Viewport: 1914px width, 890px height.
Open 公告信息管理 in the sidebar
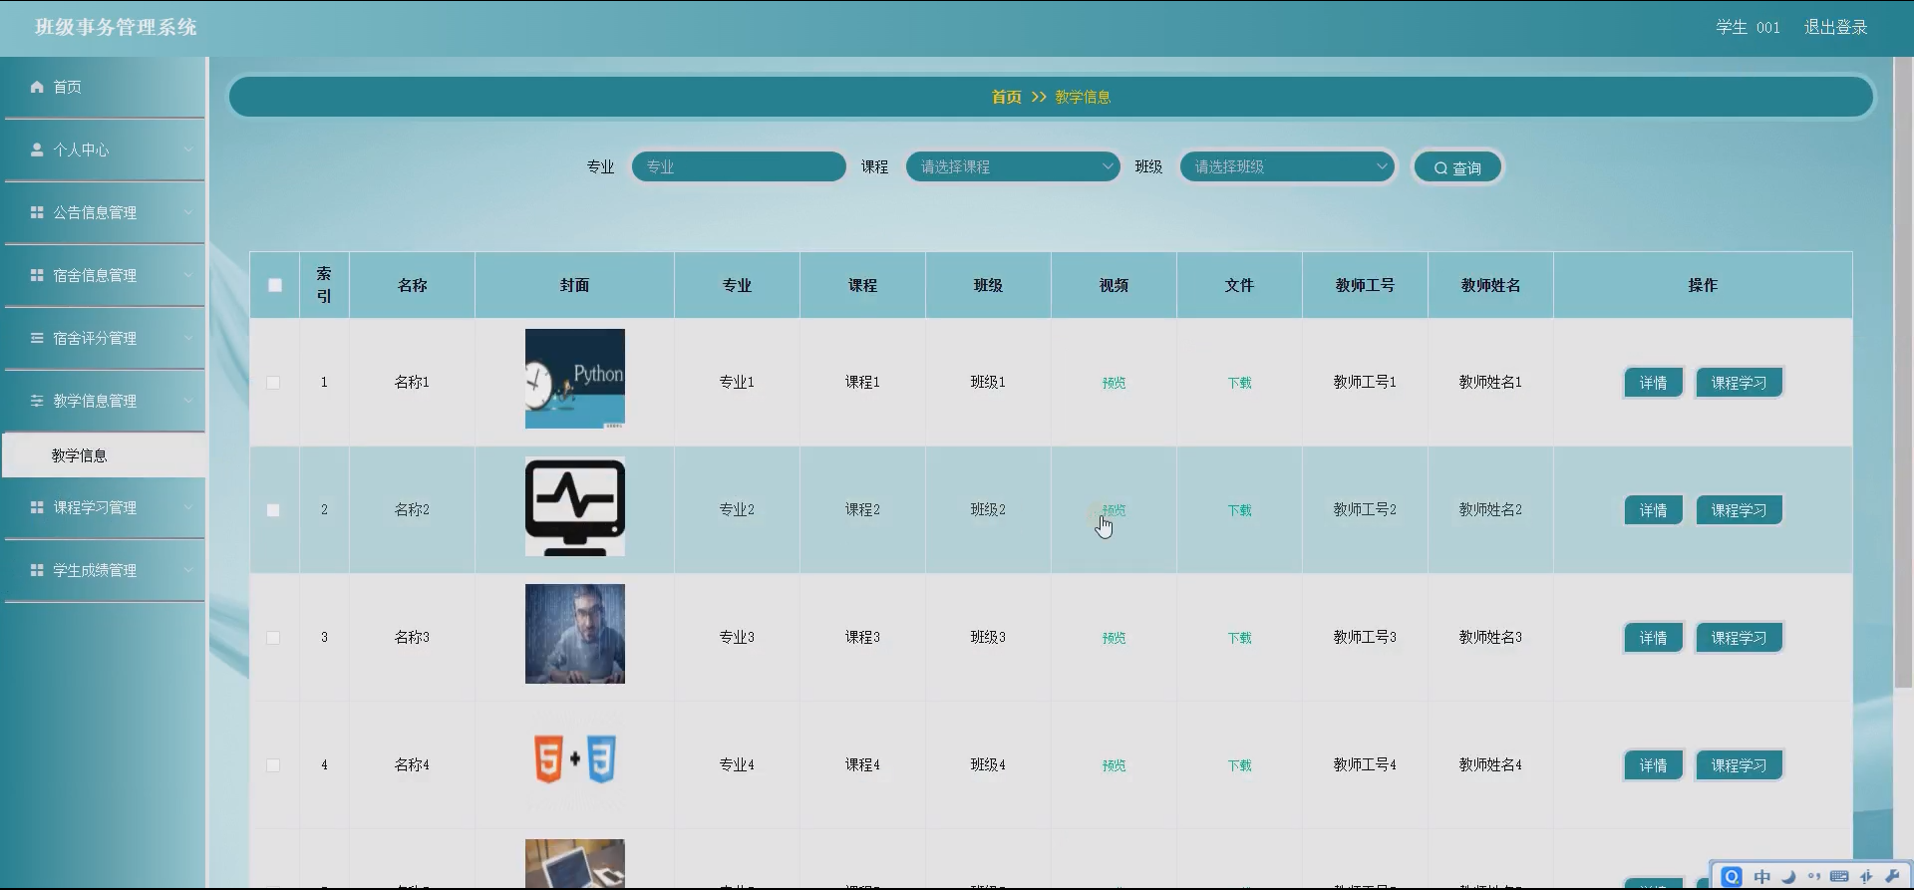(x=104, y=212)
